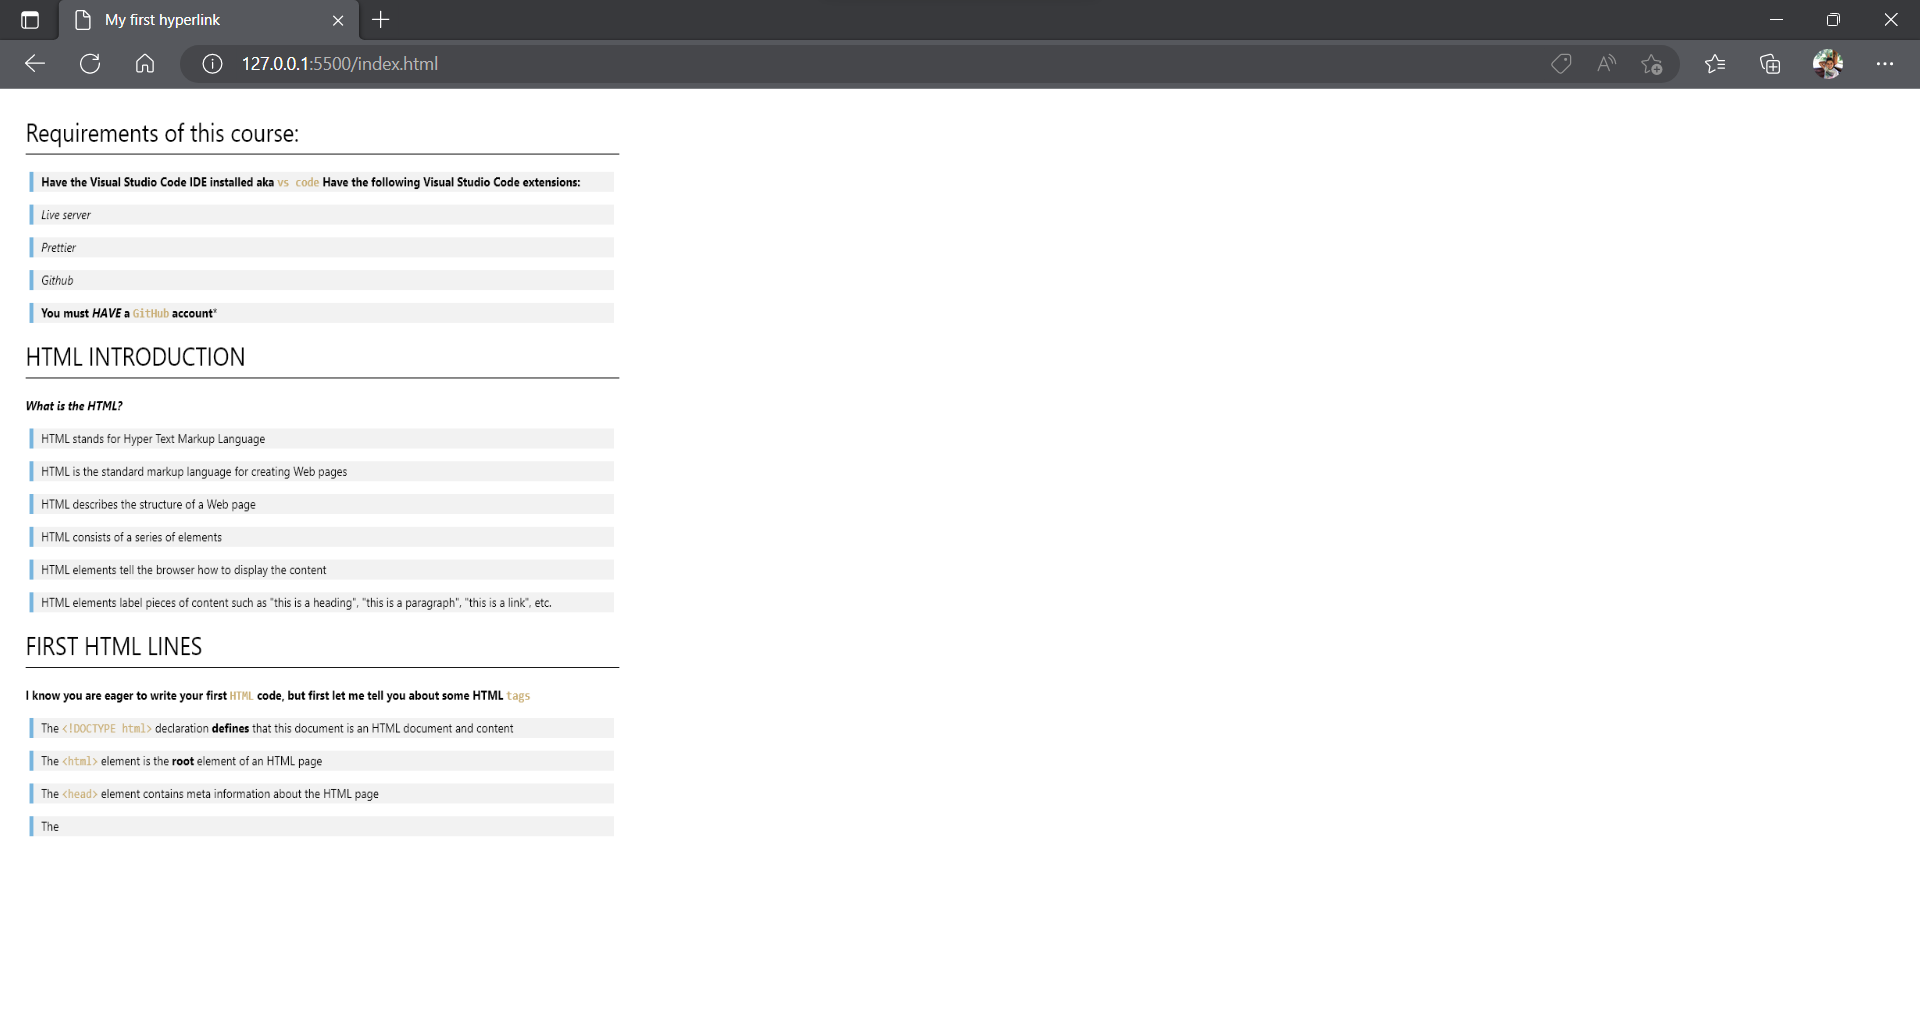Open the browser home page
This screenshot has height=1020, width=1920.
tap(145, 64)
